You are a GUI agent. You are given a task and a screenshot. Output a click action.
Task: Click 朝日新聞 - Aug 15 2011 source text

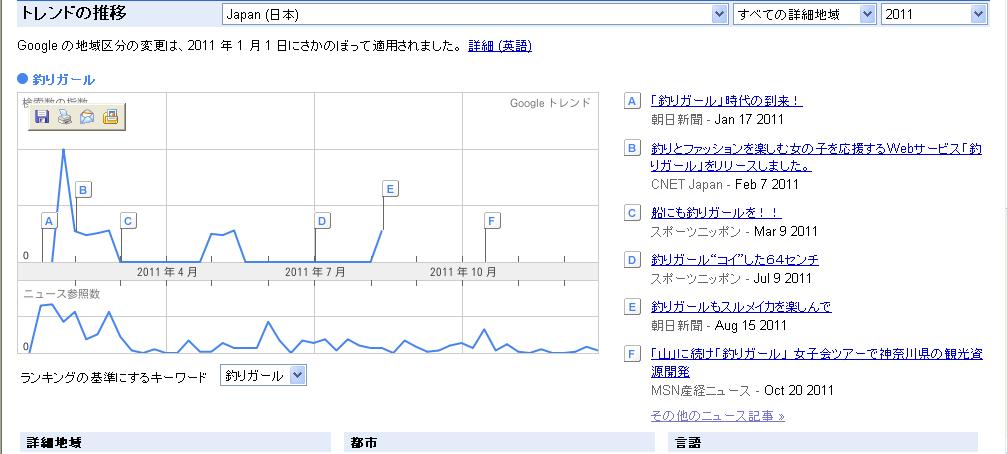click(718, 326)
